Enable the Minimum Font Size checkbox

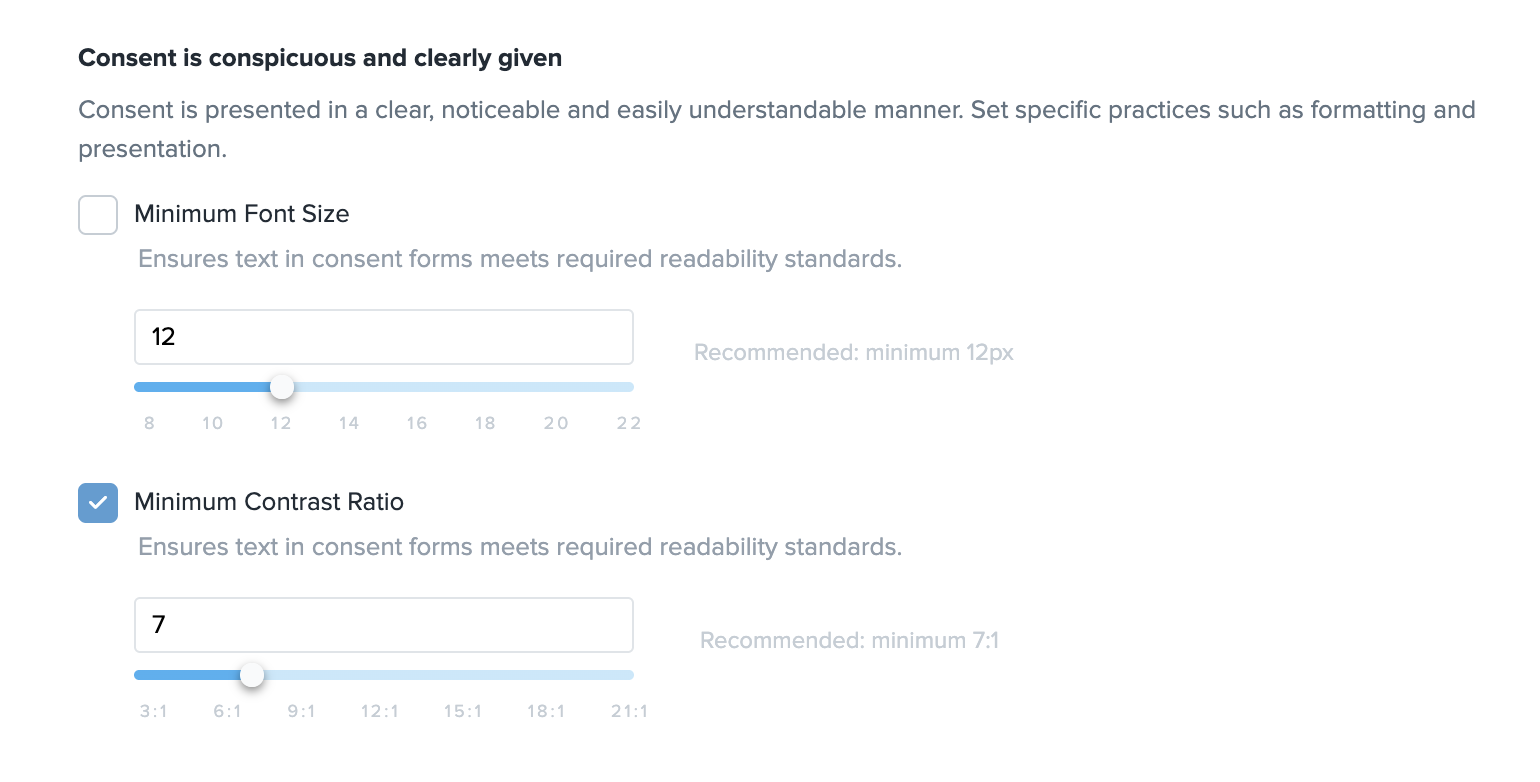click(x=98, y=215)
